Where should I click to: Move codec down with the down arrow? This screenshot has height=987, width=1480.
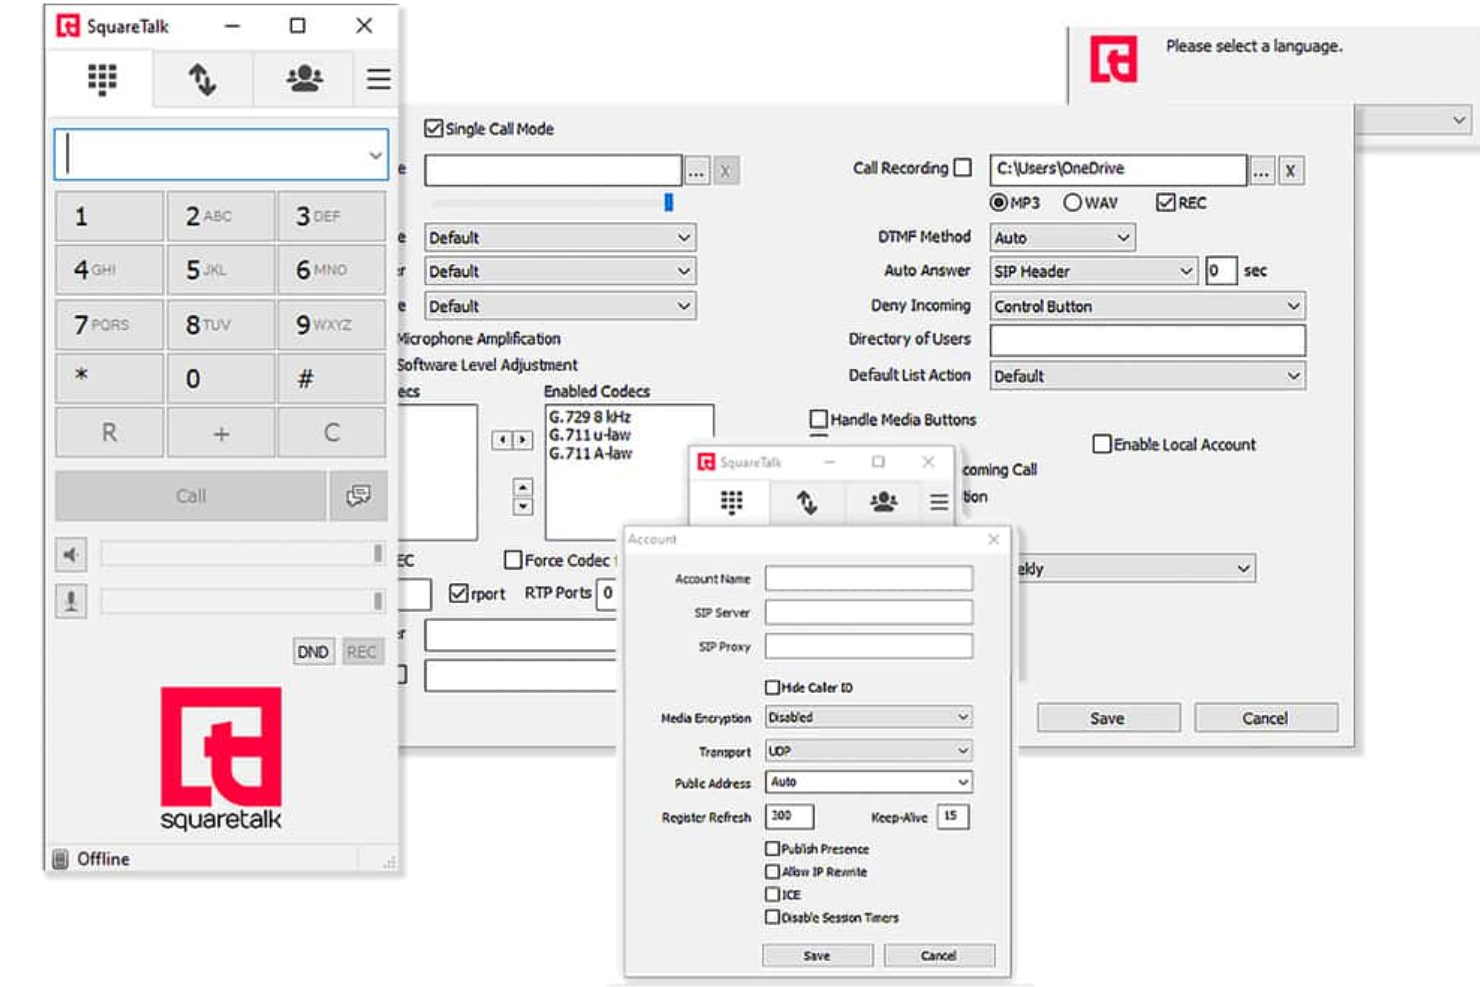[x=523, y=506]
